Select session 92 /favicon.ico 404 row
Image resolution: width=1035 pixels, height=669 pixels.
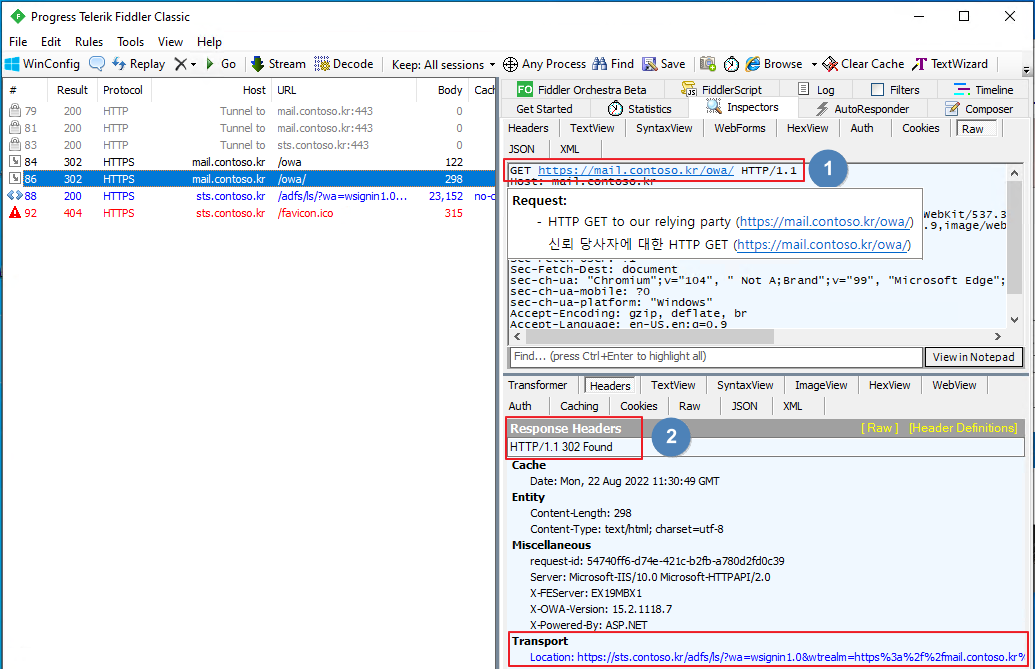(x=250, y=213)
